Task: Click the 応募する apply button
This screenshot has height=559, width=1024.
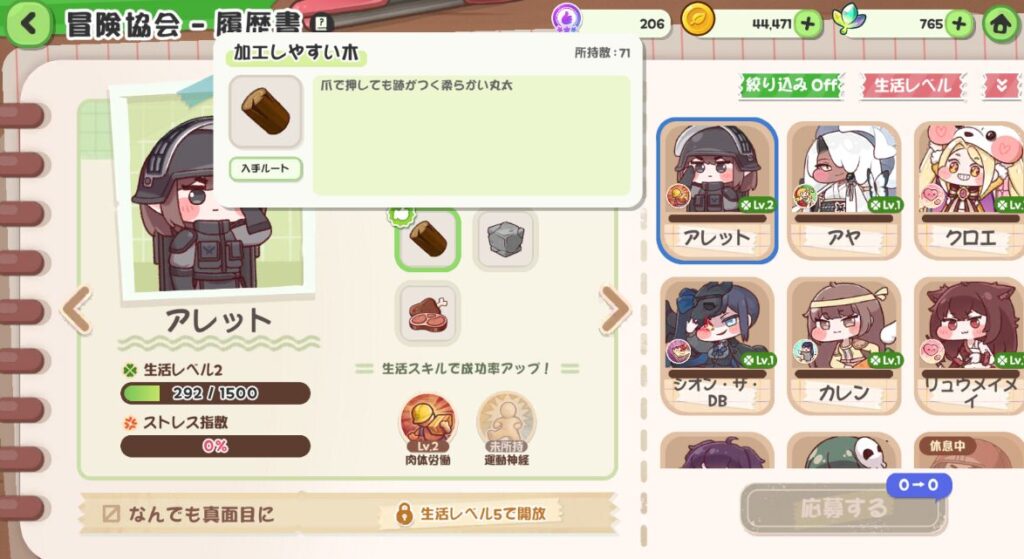Action: click(x=843, y=509)
